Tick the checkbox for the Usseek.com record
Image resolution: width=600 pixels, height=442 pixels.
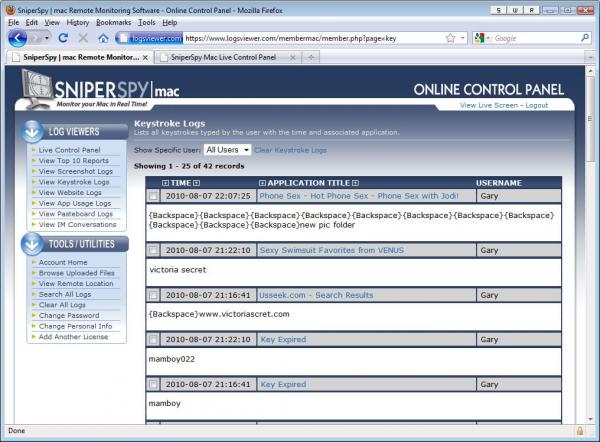[153, 295]
